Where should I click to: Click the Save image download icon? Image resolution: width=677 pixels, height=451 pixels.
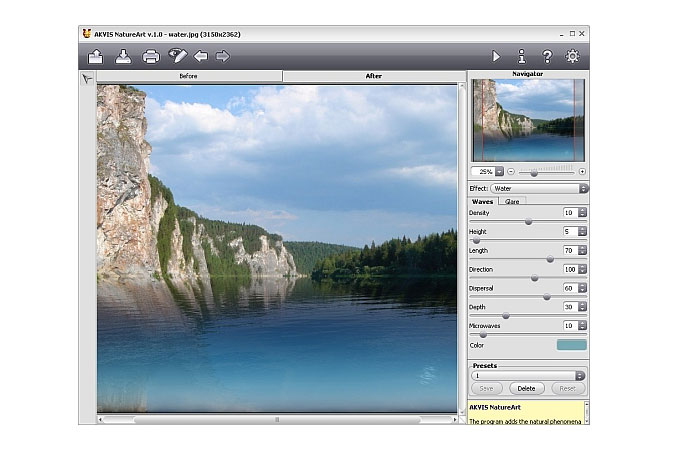pos(123,57)
